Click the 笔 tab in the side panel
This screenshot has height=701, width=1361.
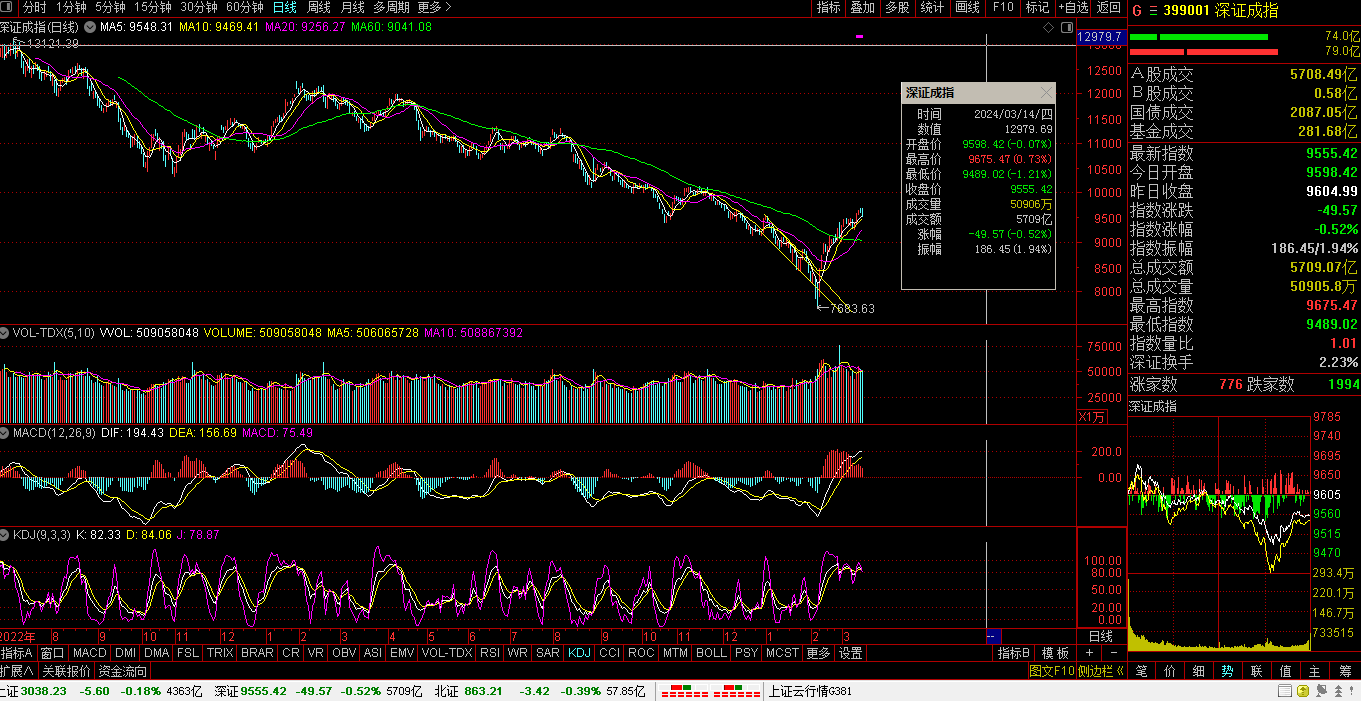pos(1142,671)
